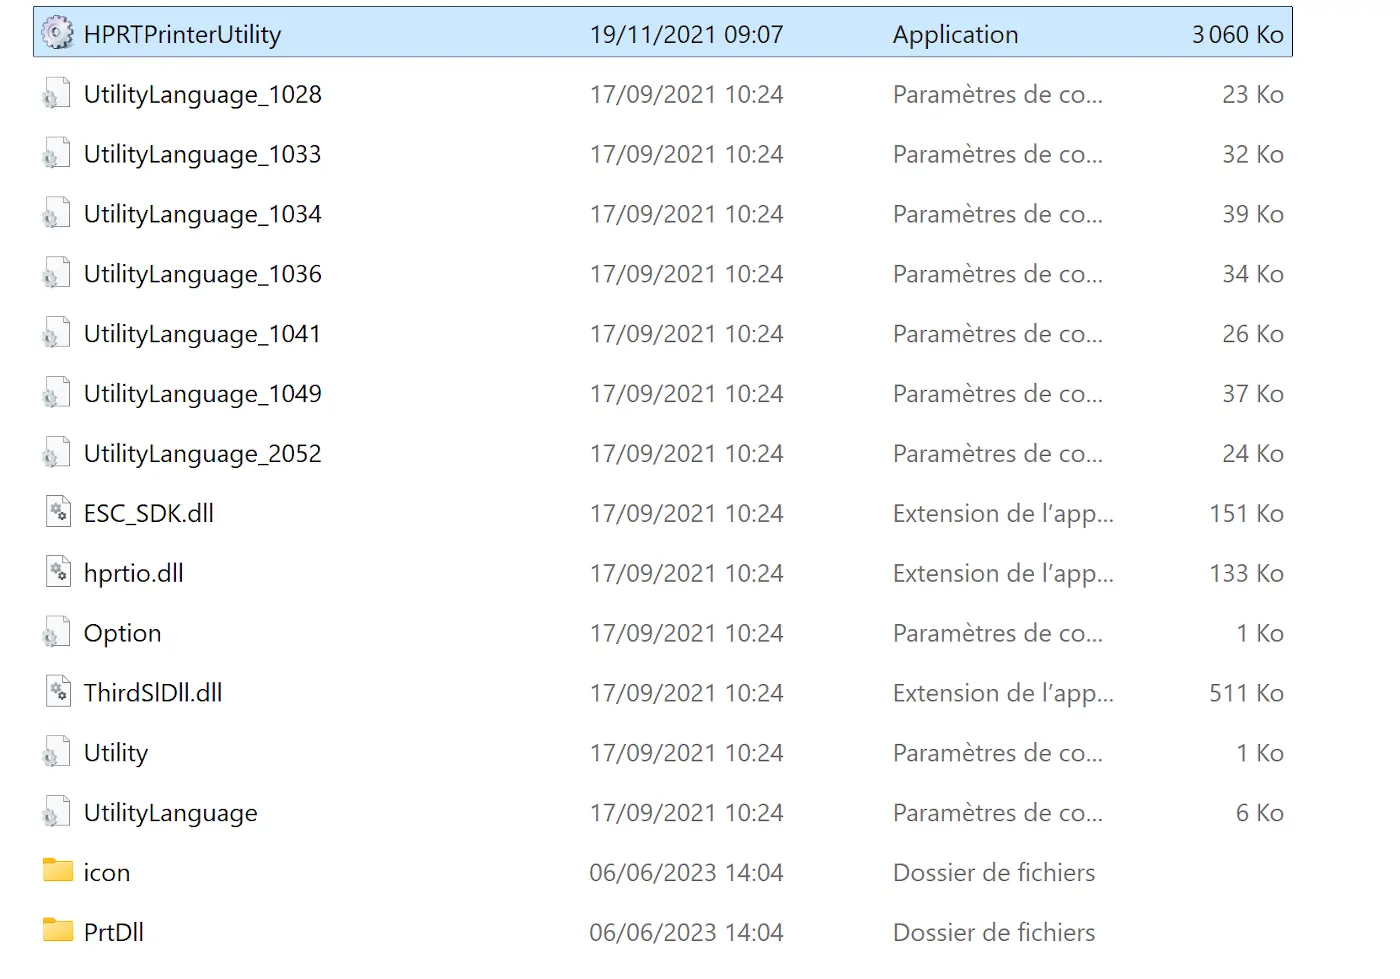Image resolution: width=1400 pixels, height=979 pixels.
Task: Click the PrtDll folder icon
Action: coord(58,930)
